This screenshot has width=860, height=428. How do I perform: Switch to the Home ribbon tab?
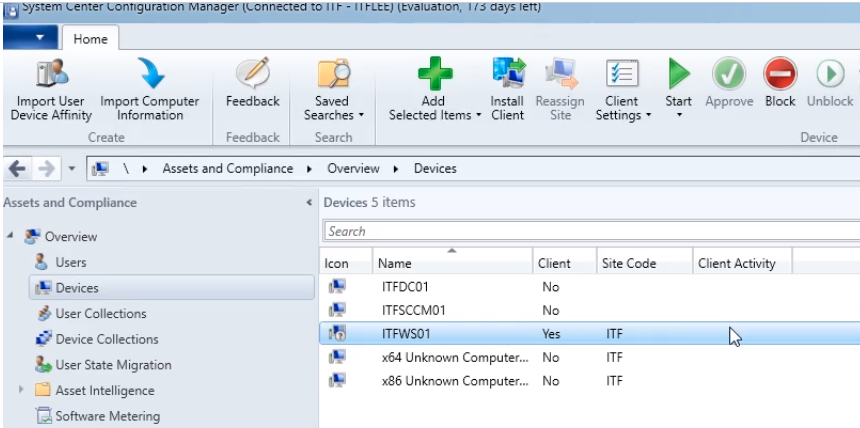90,39
